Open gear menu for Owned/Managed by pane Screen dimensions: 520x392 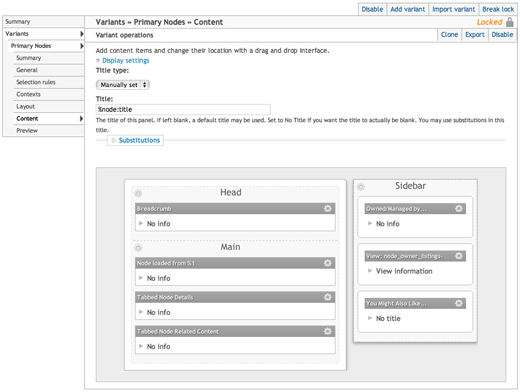459,208
